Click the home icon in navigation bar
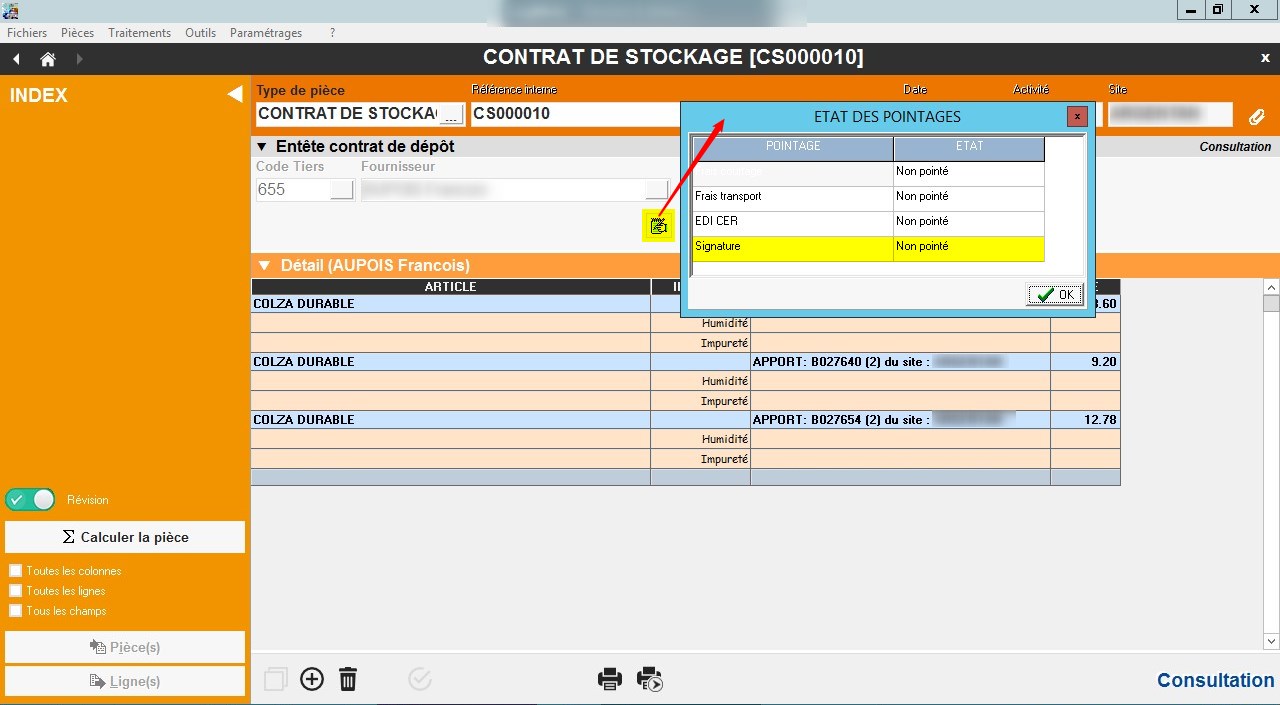Image resolution: width=1280 pixels, height=705 pixels. click(47, 59)
